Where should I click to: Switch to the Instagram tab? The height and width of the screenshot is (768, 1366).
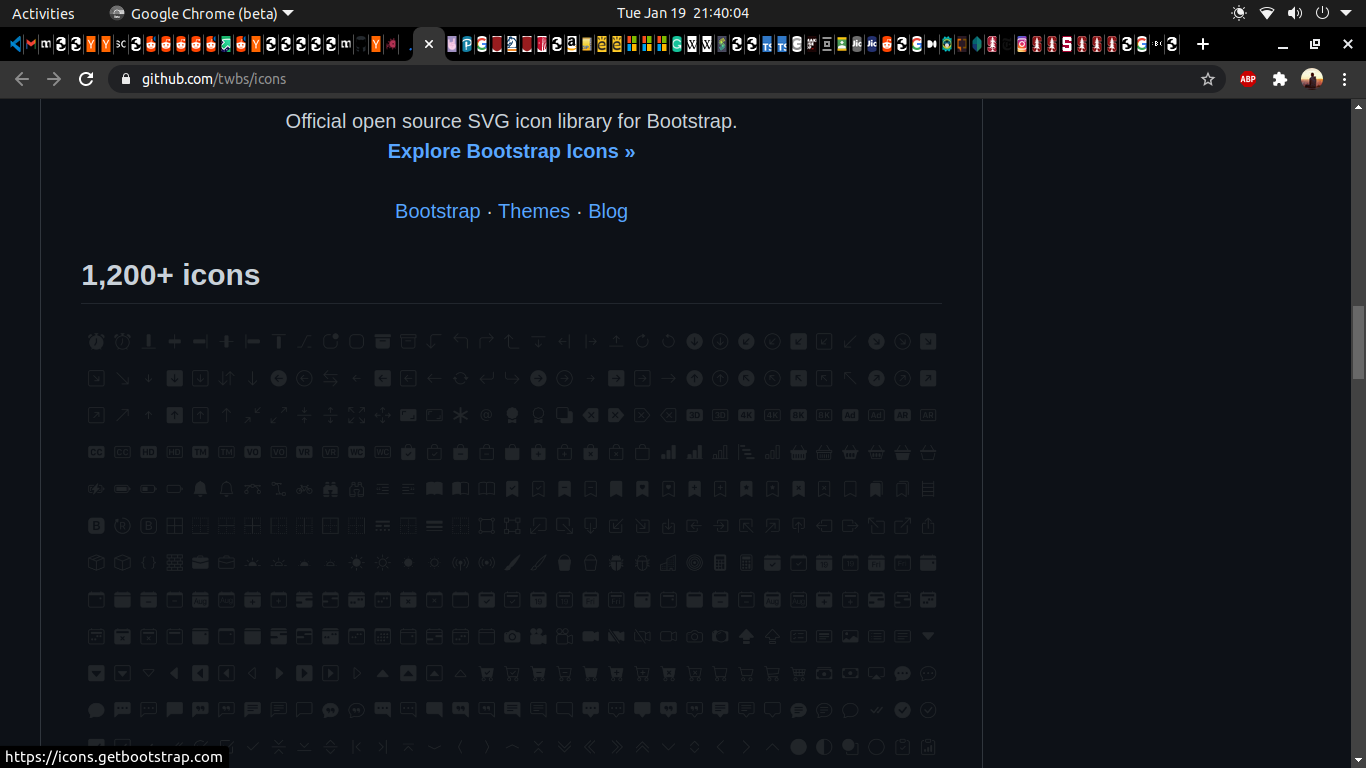[1021, 44]
